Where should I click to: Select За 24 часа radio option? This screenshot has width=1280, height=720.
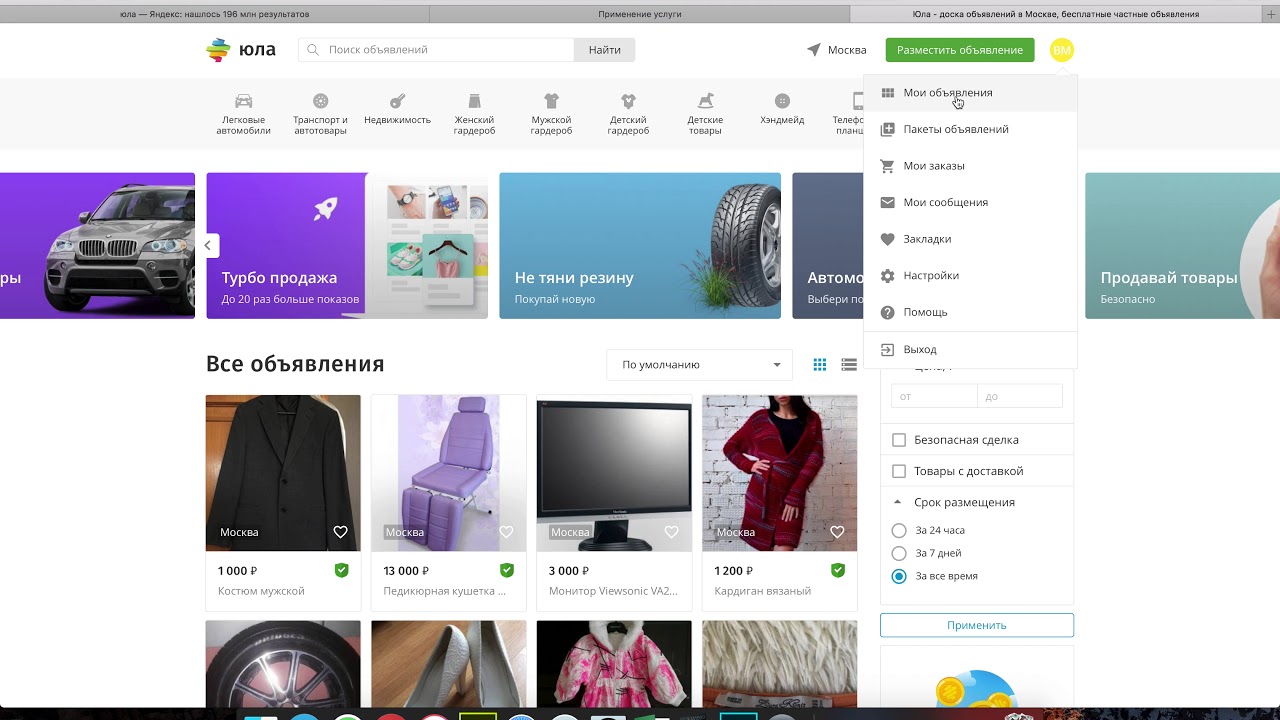[899, 531]
